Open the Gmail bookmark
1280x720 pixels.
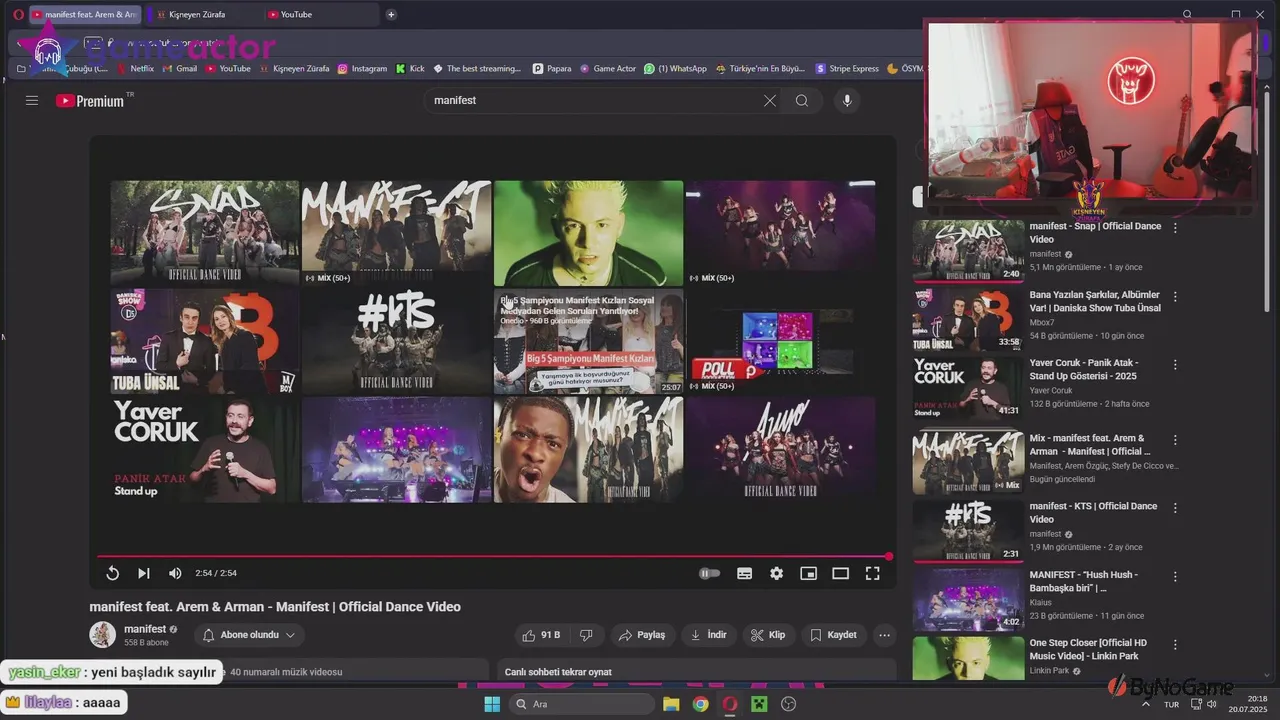(x=179, y=69)
